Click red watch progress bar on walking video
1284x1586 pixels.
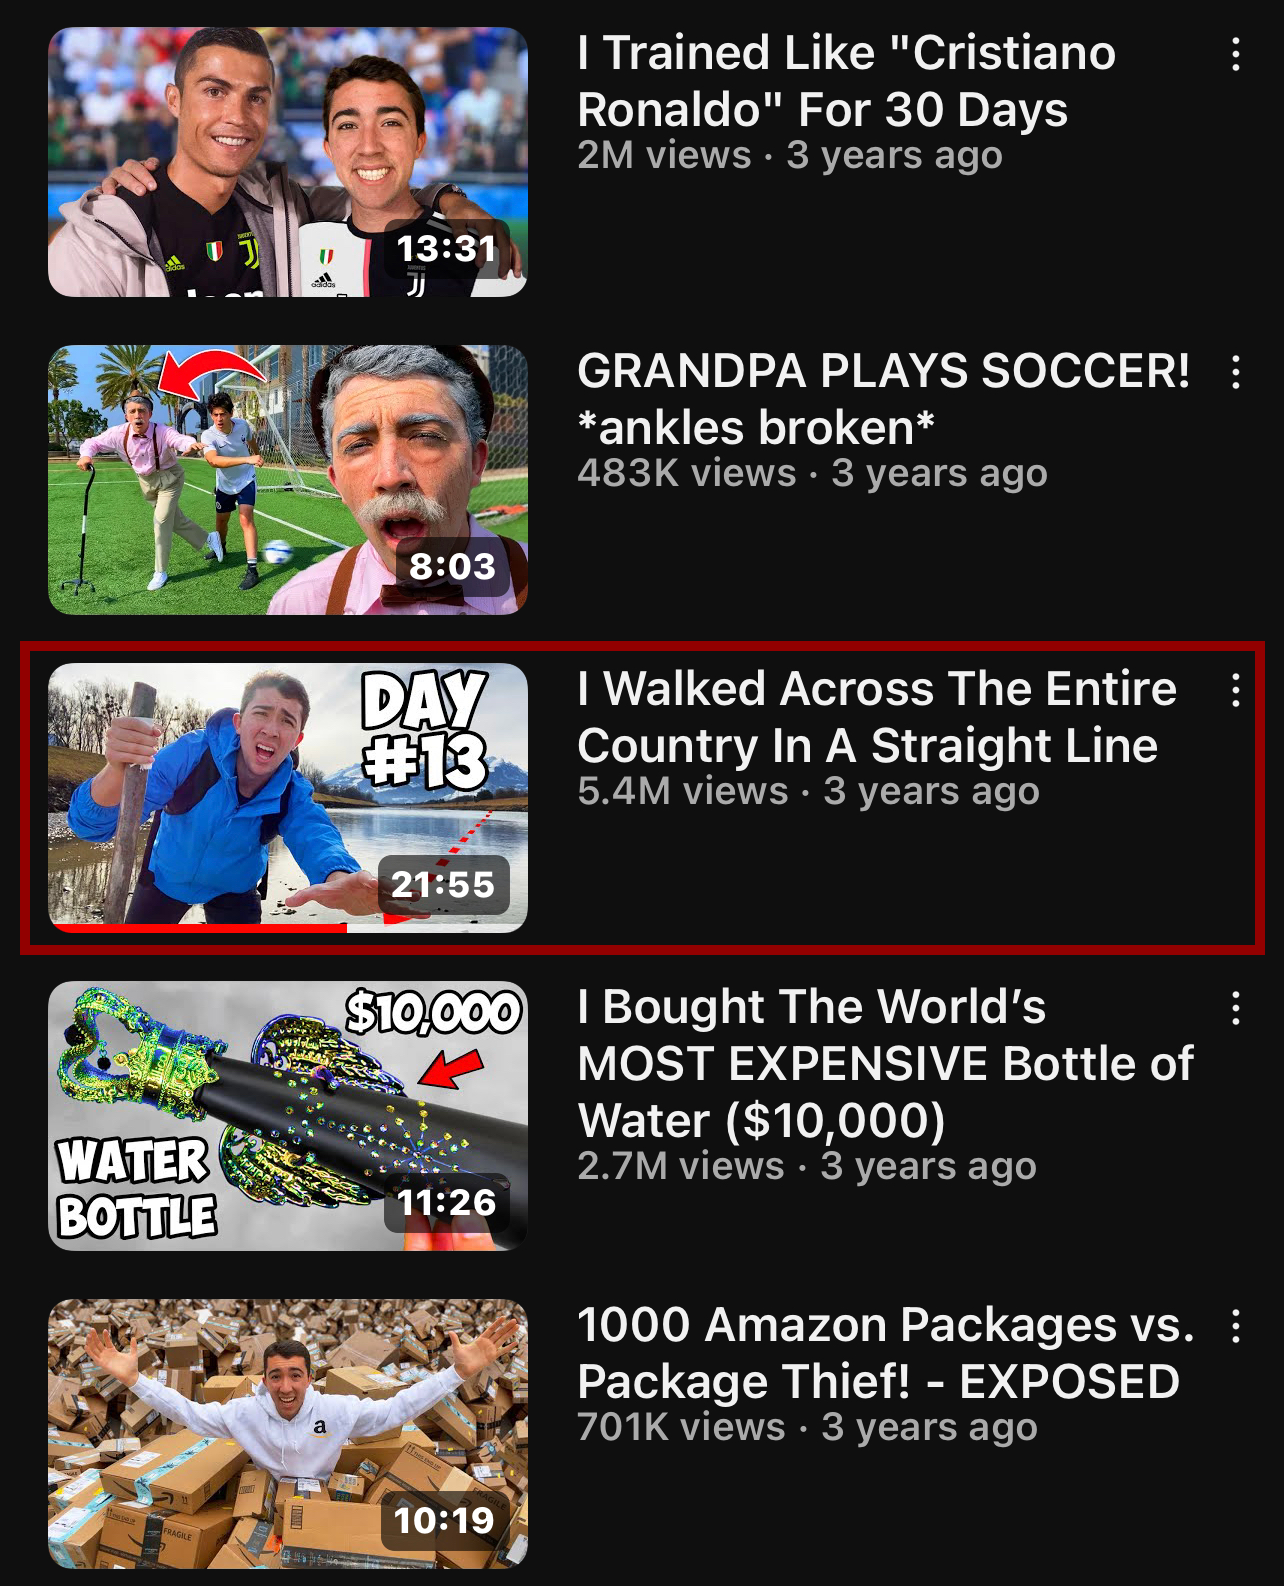click(x=198, y=928)
